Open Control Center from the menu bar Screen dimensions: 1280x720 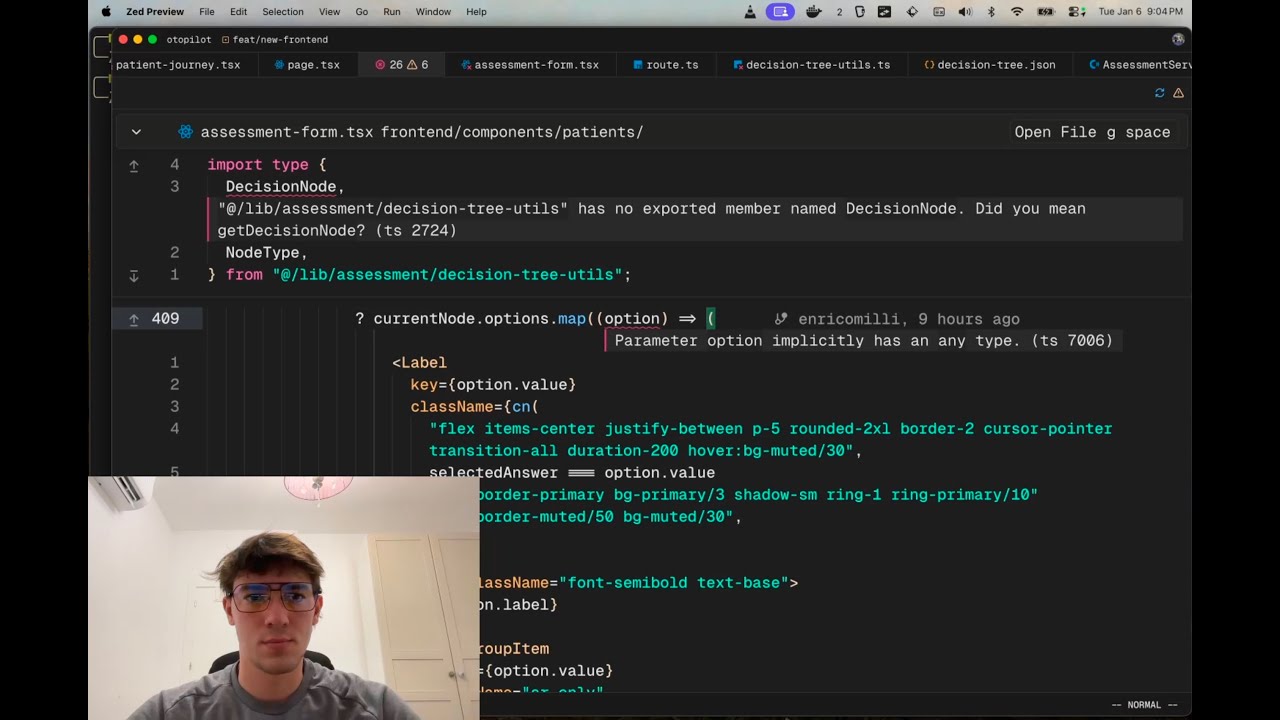coord(1076,12)
